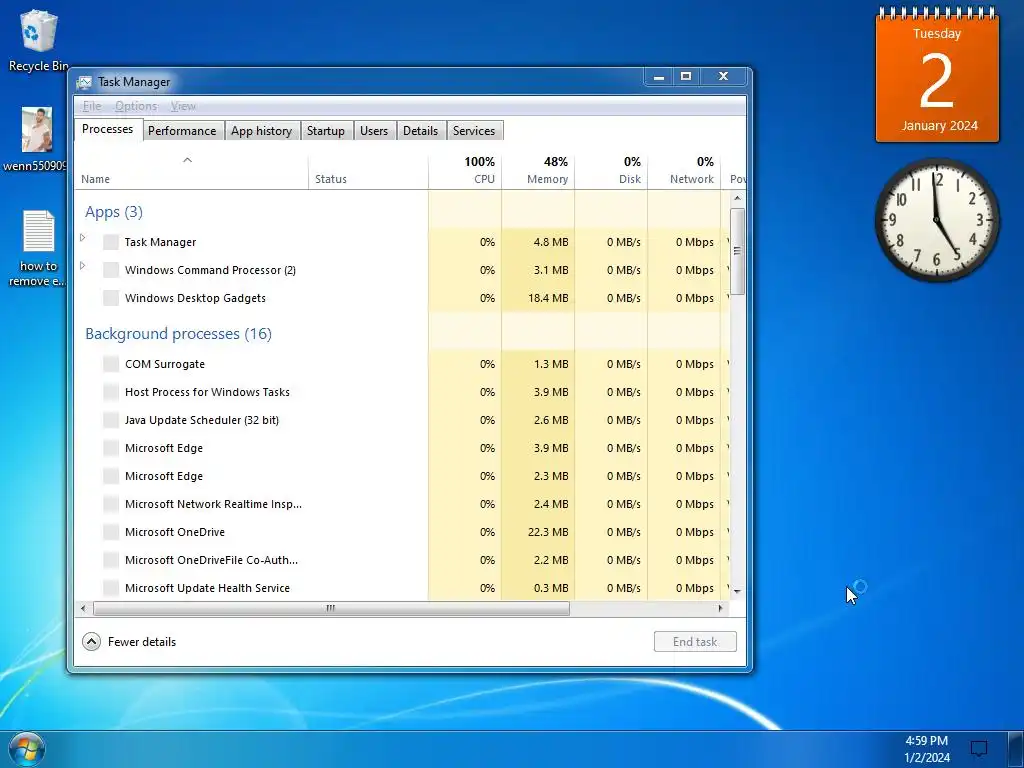Select Host Process for Windows Tasks

click(402, 392)
